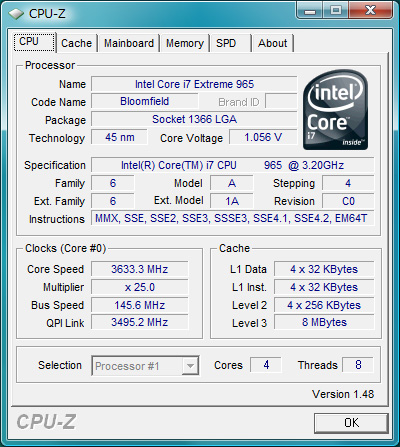Switch to the Mainboard tab
The height and width of the screenshot is (447, 400).
[x=129, y=43]
